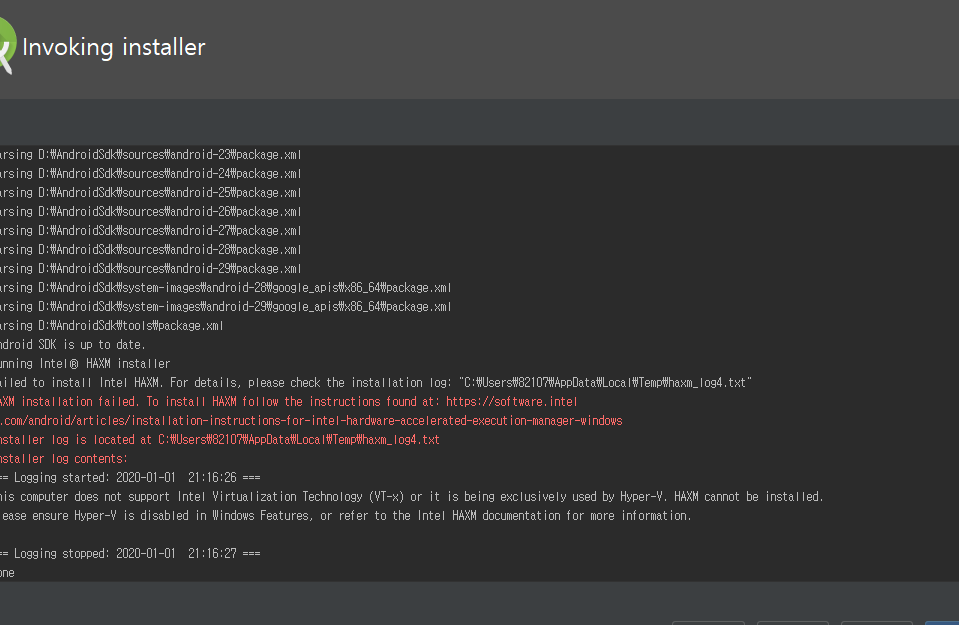Click the "Running Intel® HAXM installer" line
Screen dimensions: 959x625
(85, 364)
